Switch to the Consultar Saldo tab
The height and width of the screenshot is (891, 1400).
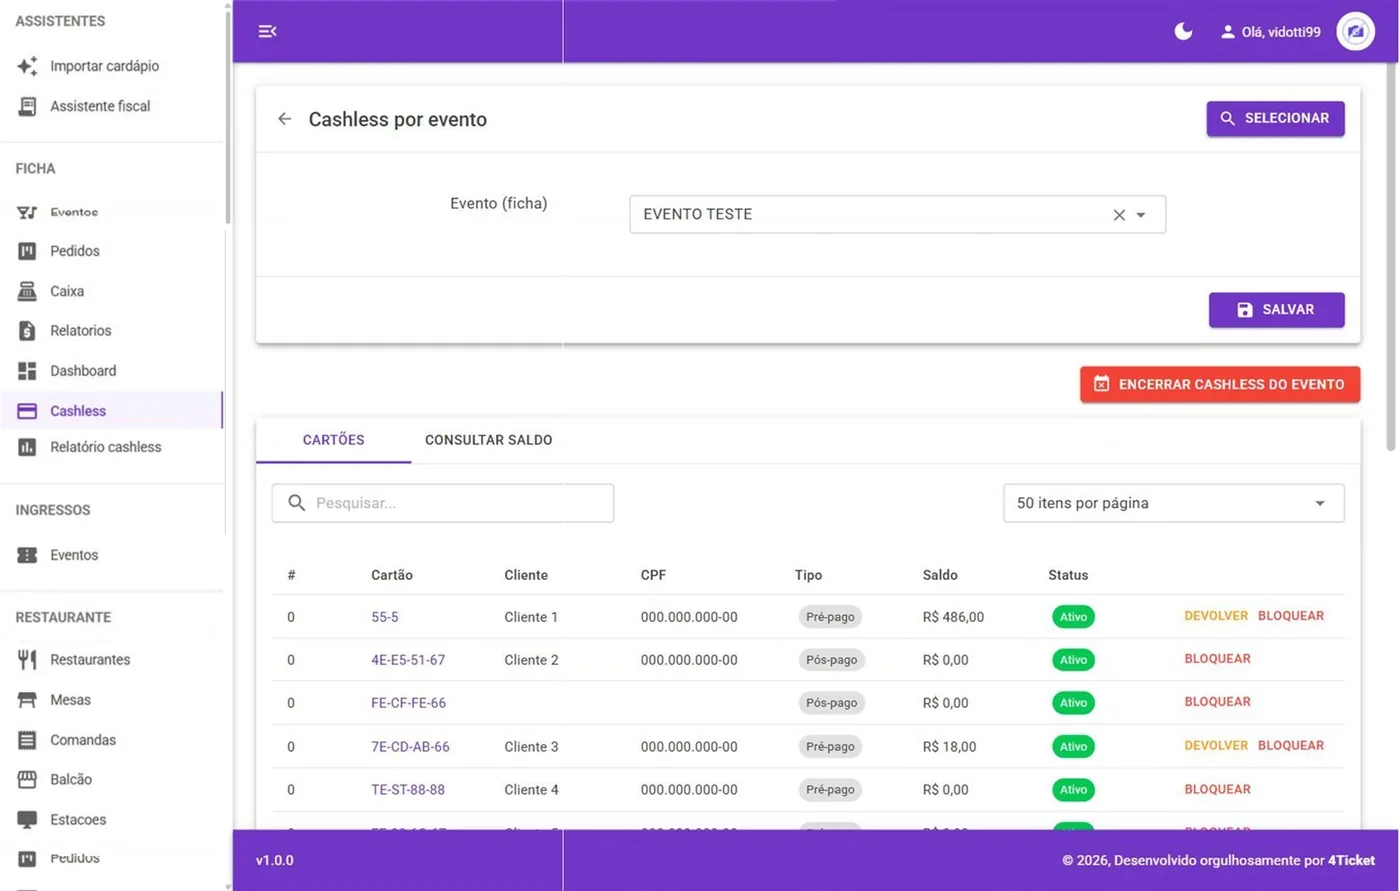(x=489, y=440)
